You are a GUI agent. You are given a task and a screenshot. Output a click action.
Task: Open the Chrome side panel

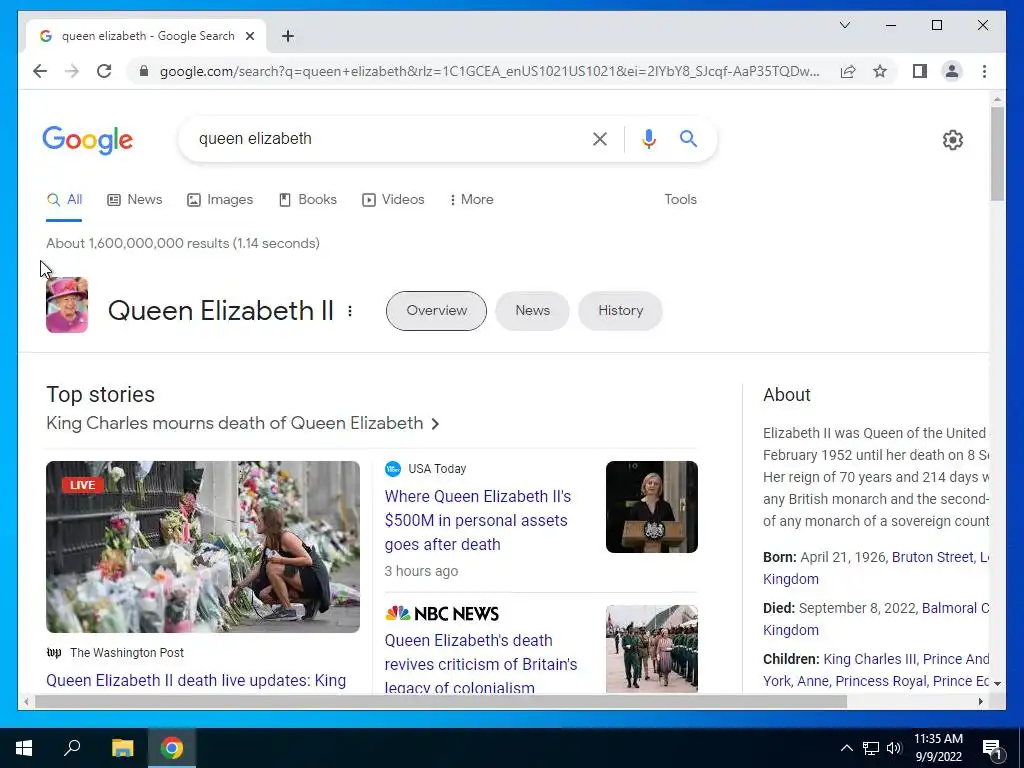(x=920, y=71)
